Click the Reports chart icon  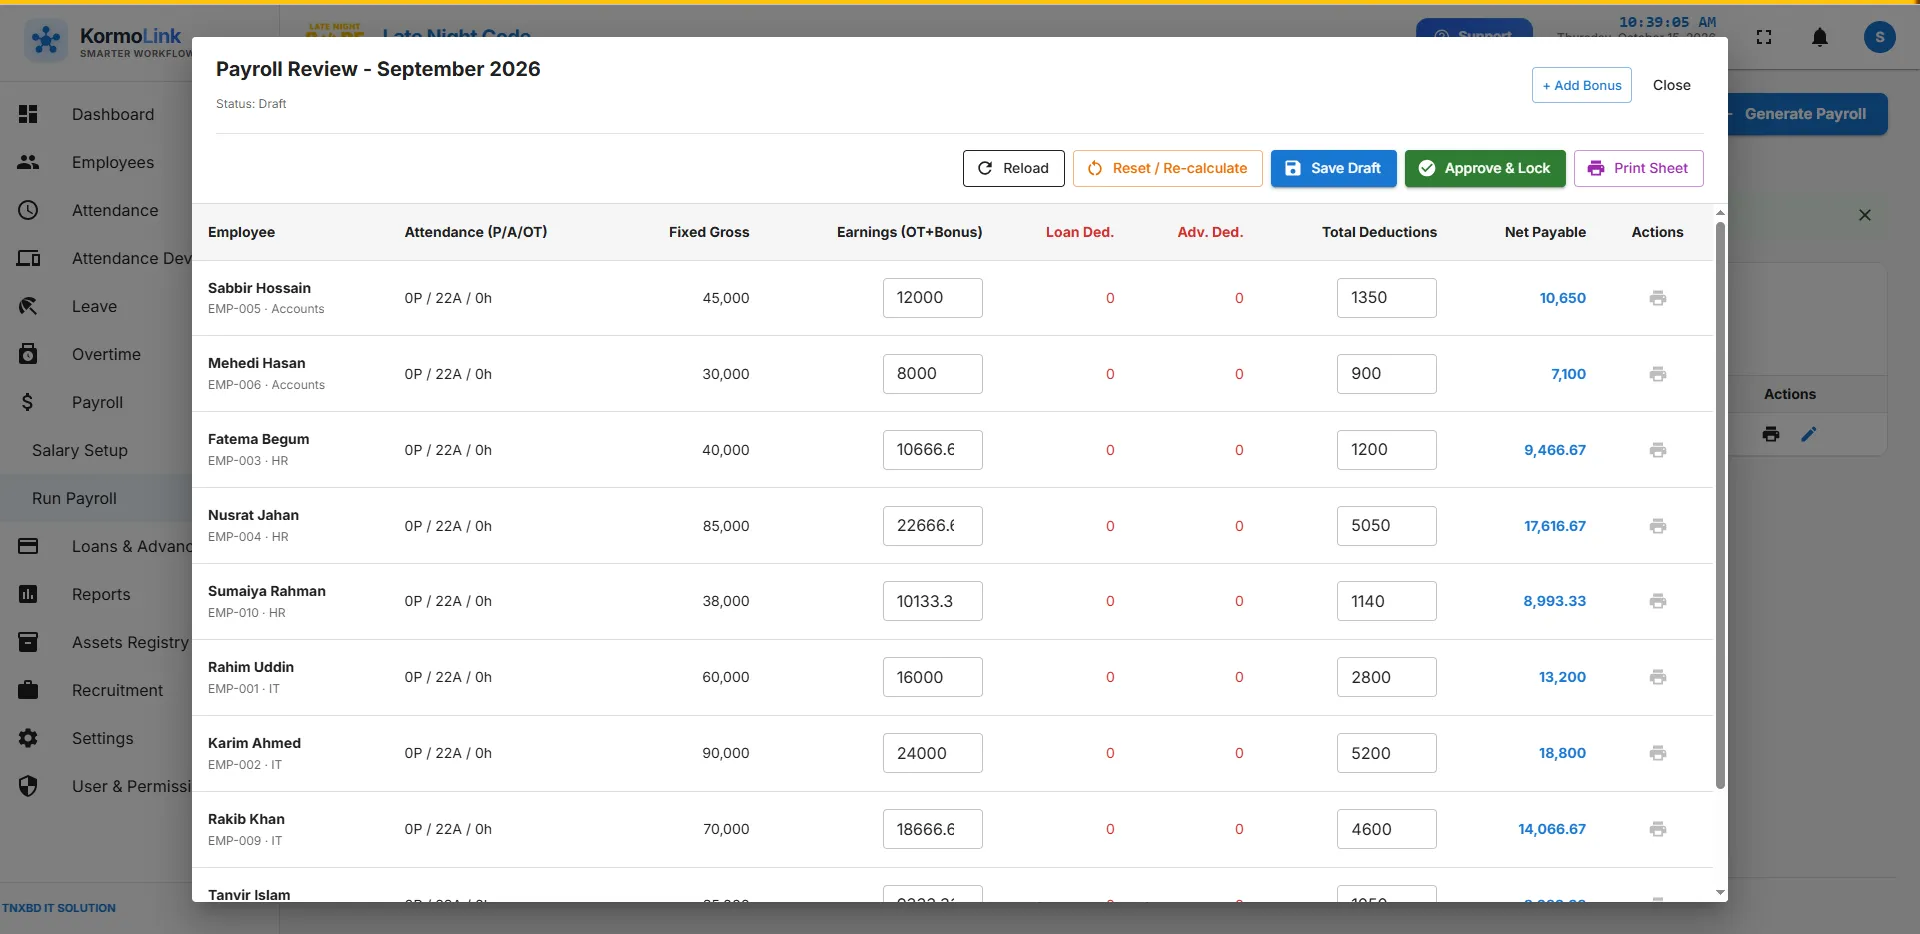(x=28, y=594)
